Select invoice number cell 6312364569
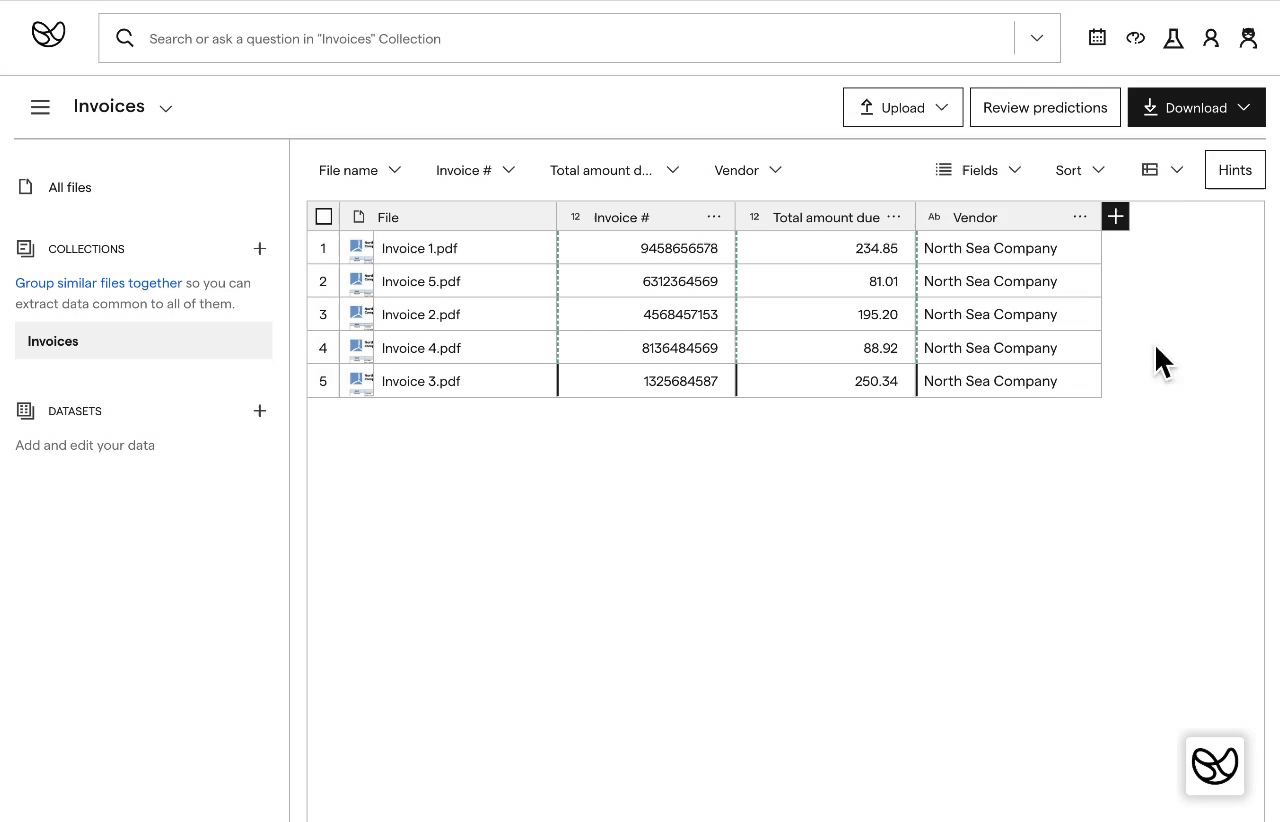 coord(646,281)
